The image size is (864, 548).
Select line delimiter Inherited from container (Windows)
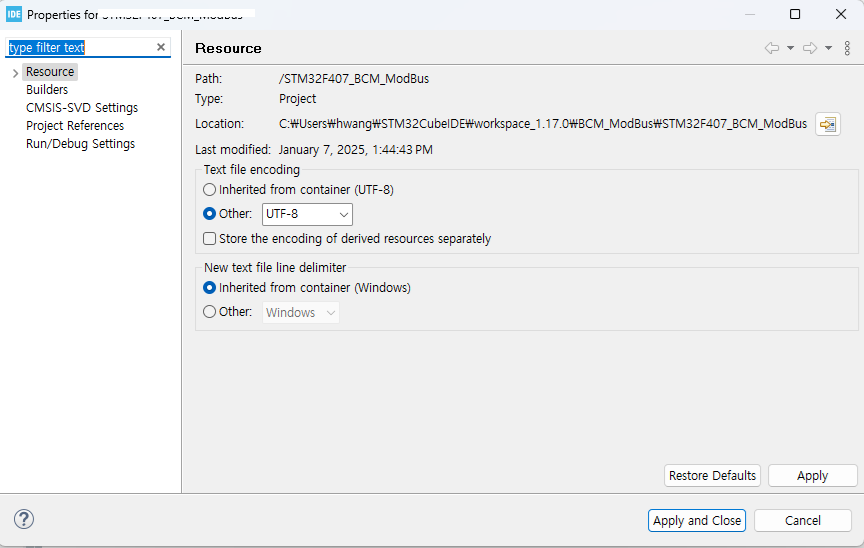click(x=209, y=288)
